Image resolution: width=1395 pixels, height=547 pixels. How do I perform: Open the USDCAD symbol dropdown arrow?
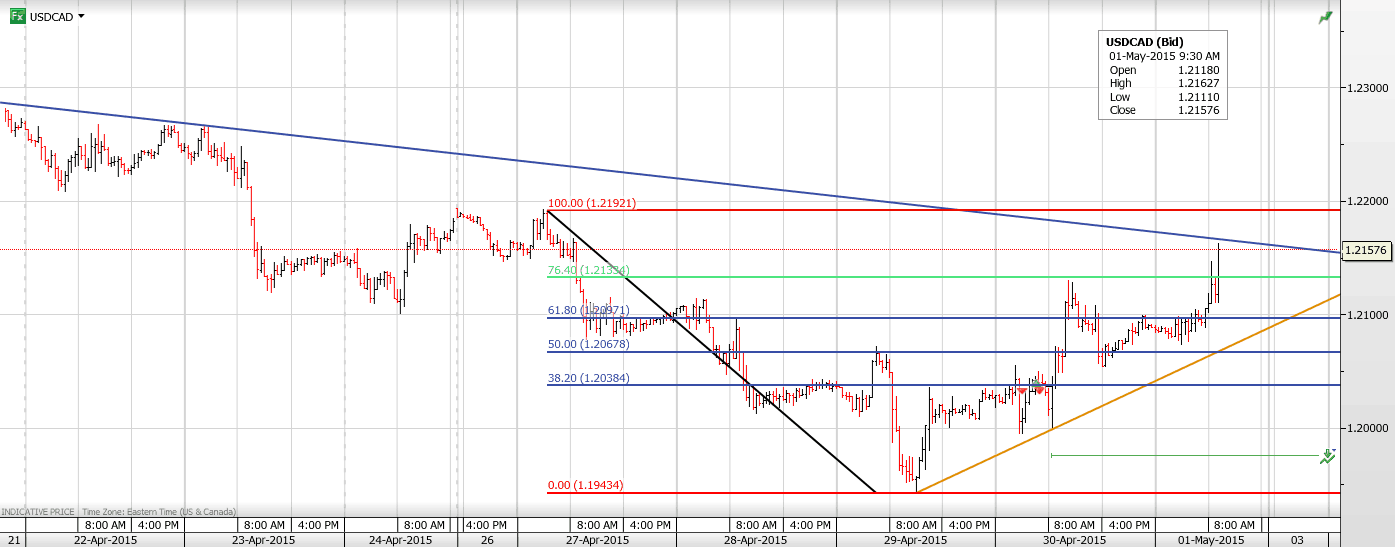81,16
